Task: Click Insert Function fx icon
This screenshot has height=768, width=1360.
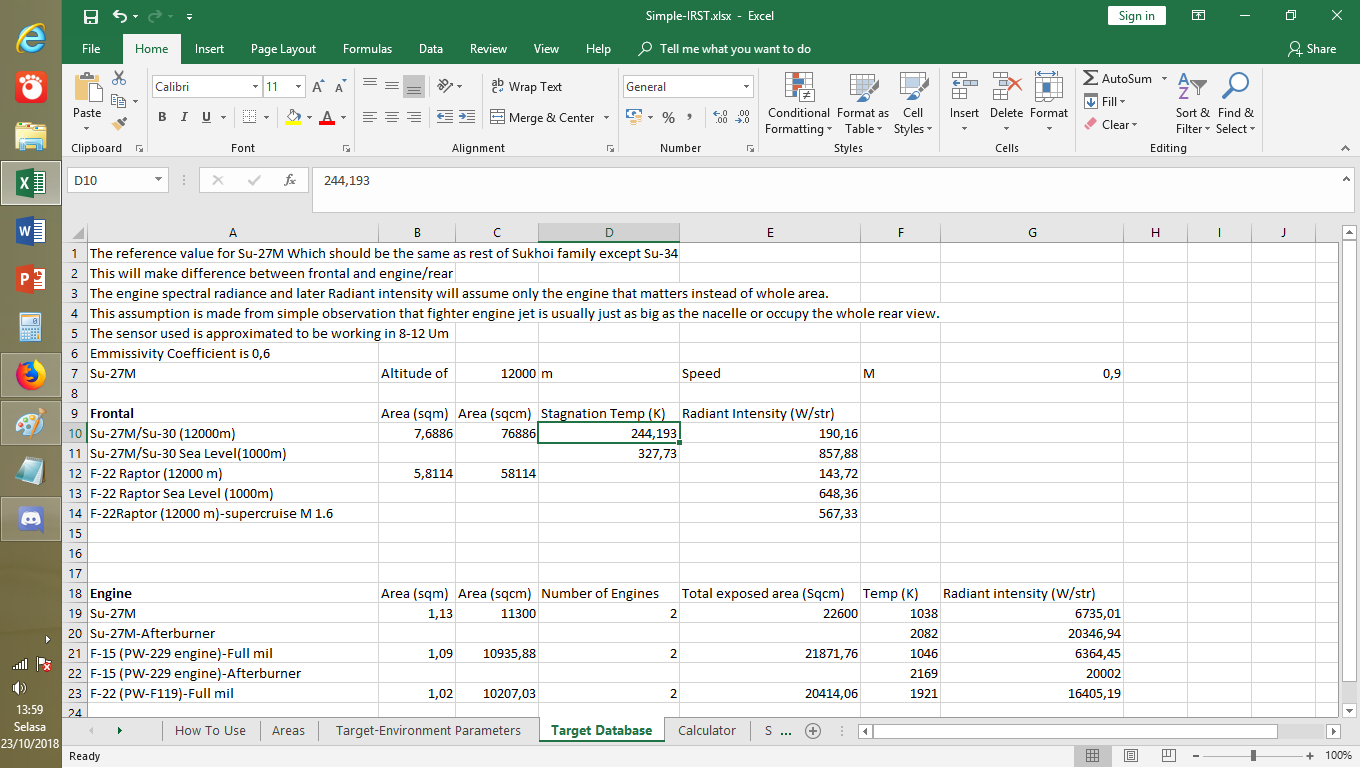Action: pyautogui.click(x=290, y=180)
